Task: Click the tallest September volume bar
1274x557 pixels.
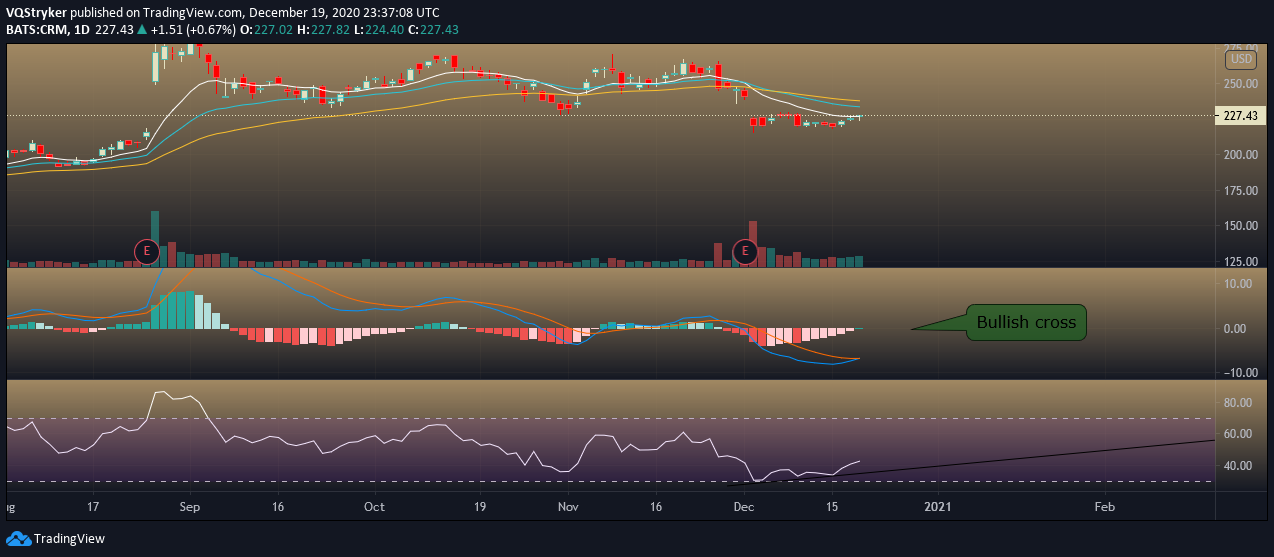Action: 155,239
